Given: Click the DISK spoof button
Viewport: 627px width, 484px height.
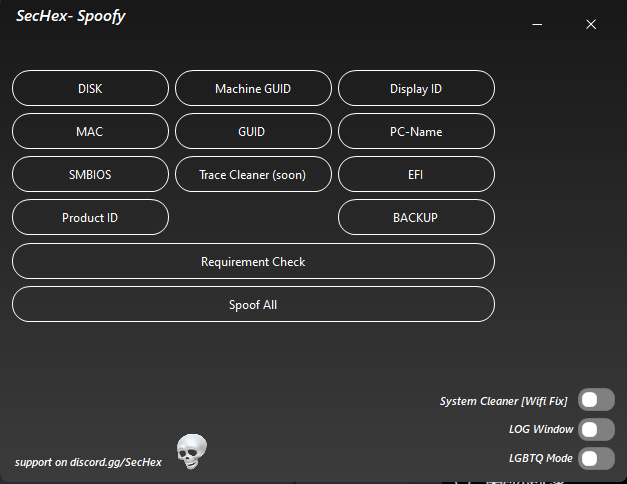Looking at the screenshot, I should click(90, 89).
